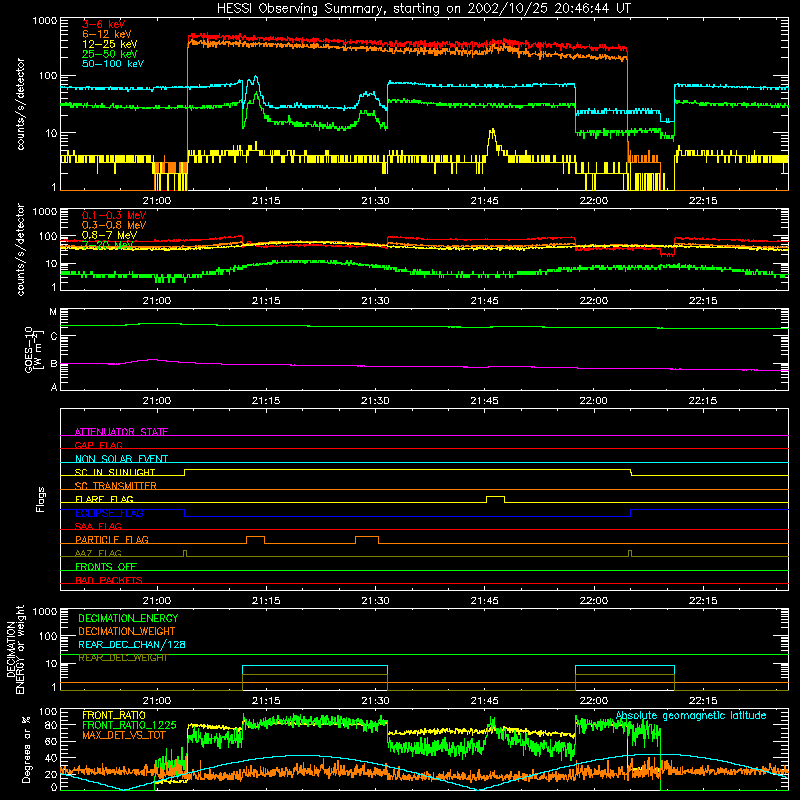Screen dimensions: 800x800
Task: Click the NON_SOLAR_EVENT flag label
Action: [x=121, y=459]
